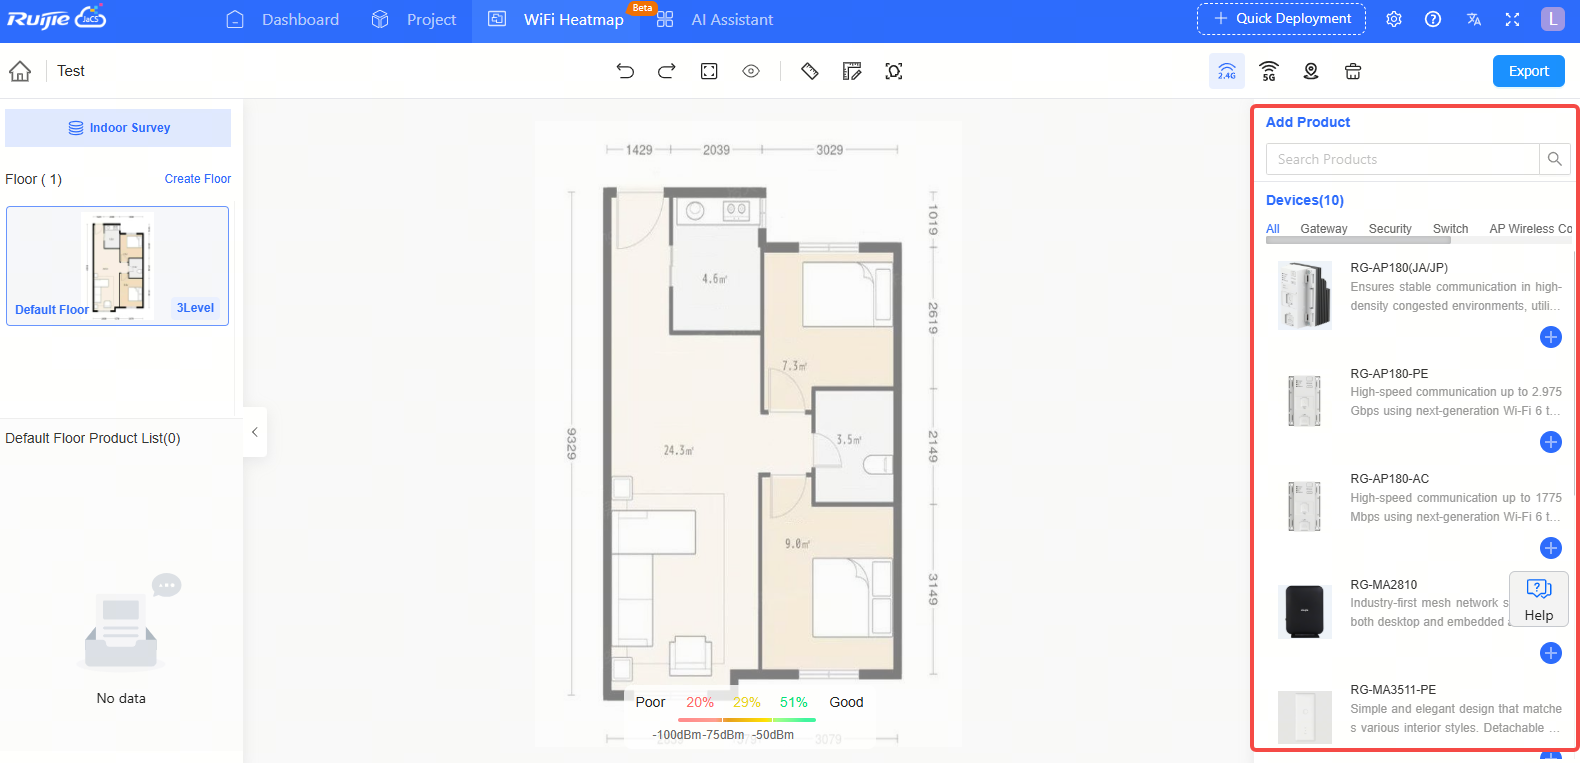Toggle the 2.4G heatmap band
This screenshot has height=763, width=1580.
point(1227,71)
